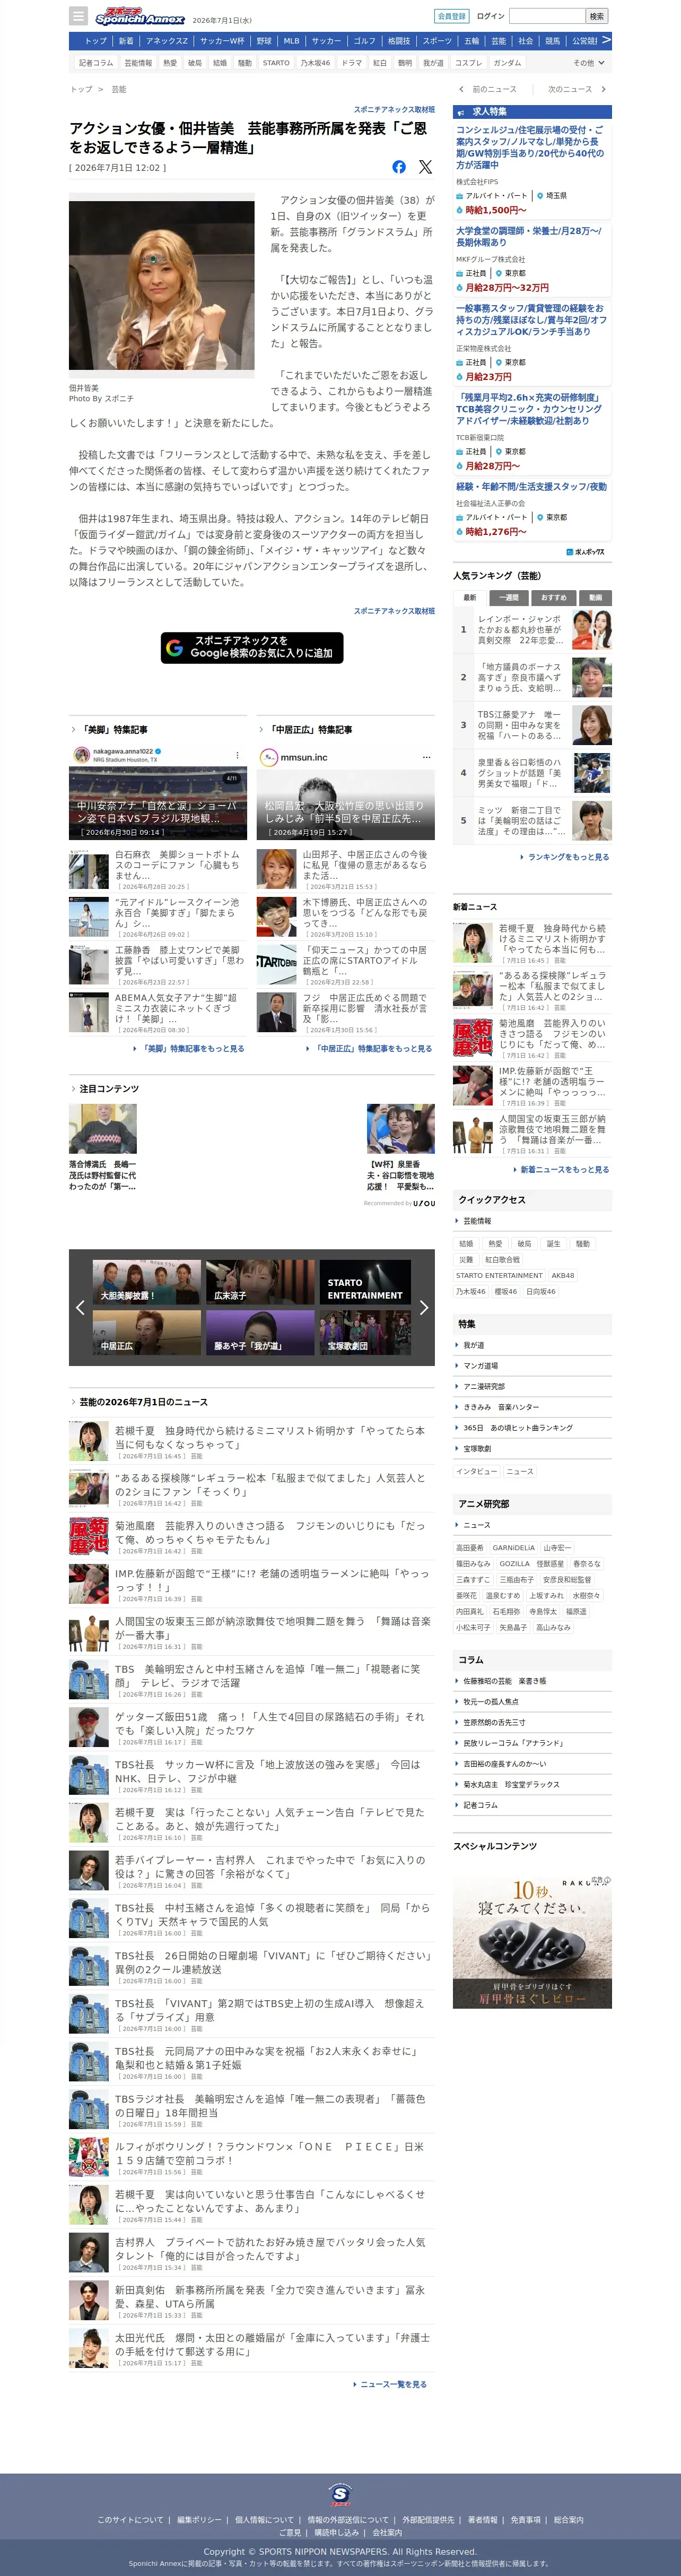Select 野球 in main navigation

click(264, 41)
